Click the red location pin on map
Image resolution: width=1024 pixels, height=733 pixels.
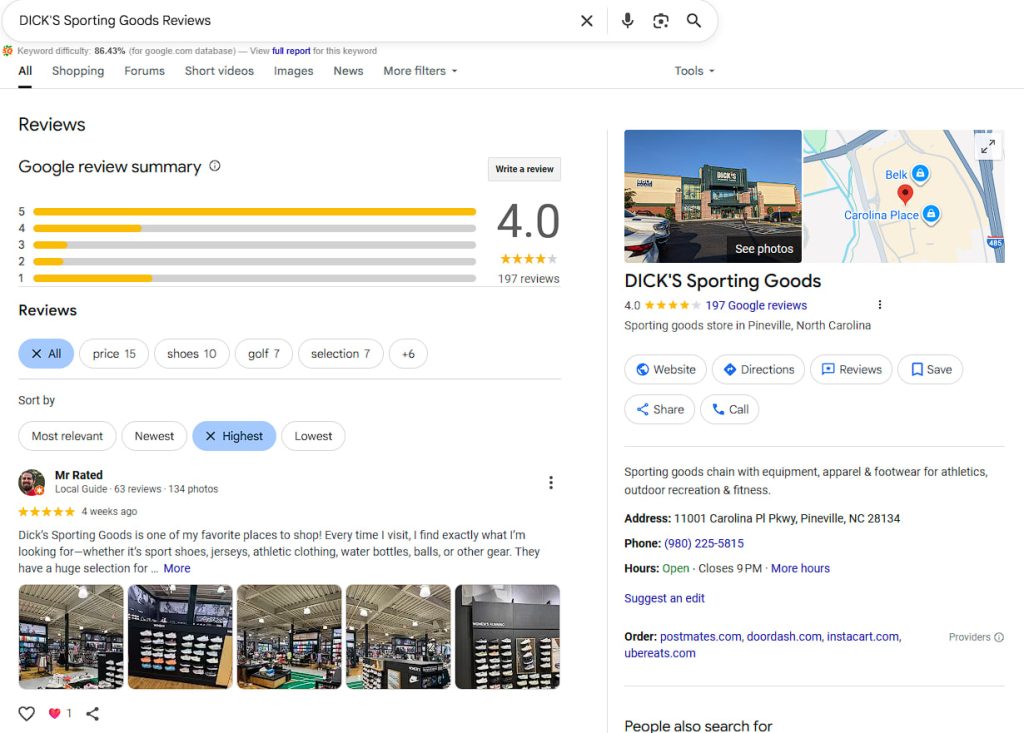904,194
